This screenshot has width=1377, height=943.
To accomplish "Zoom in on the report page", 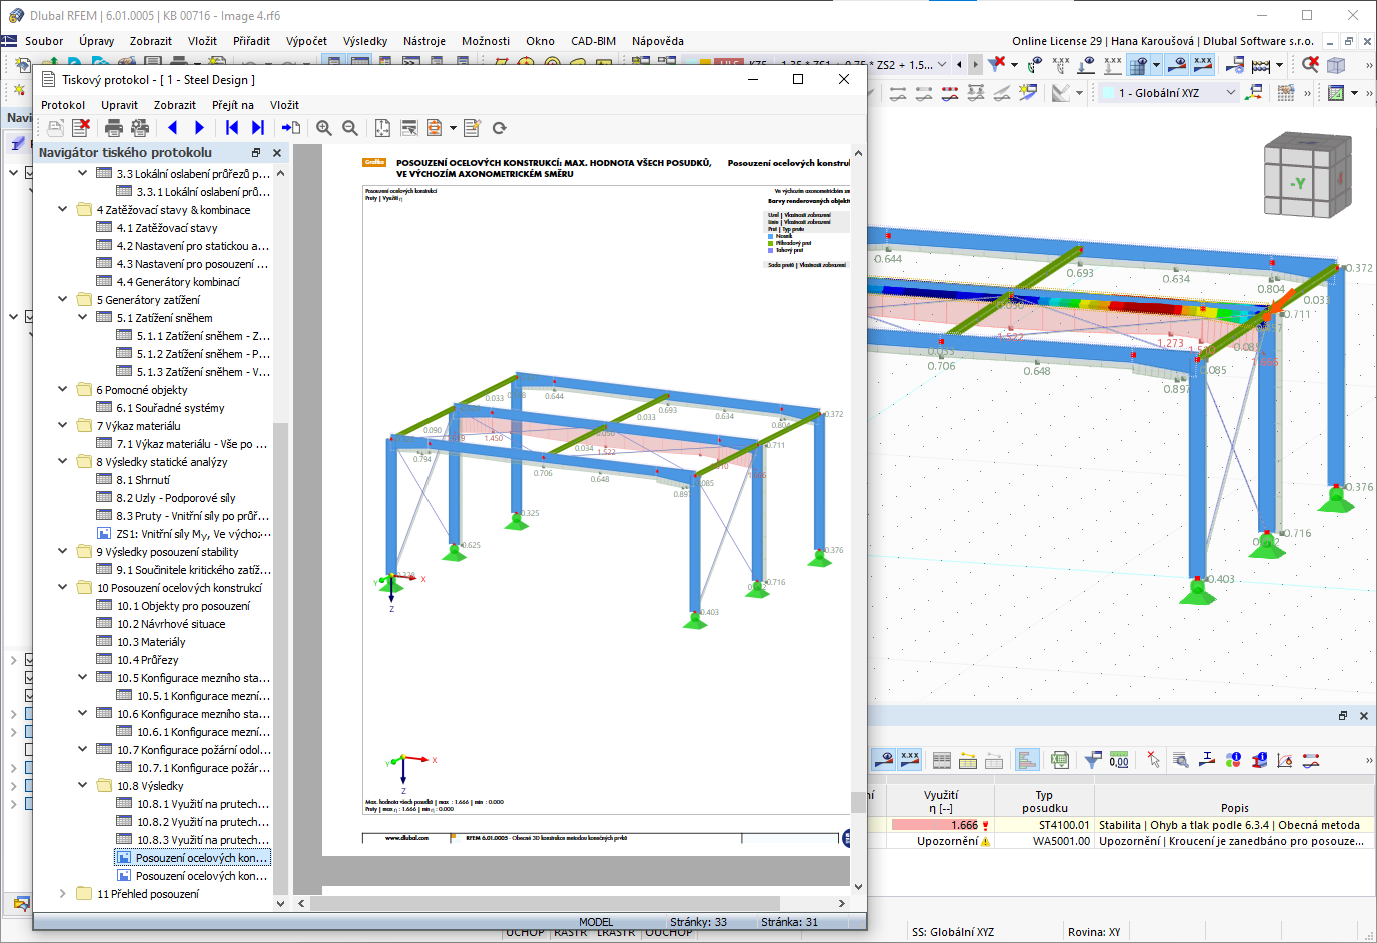I will [323, 128].
